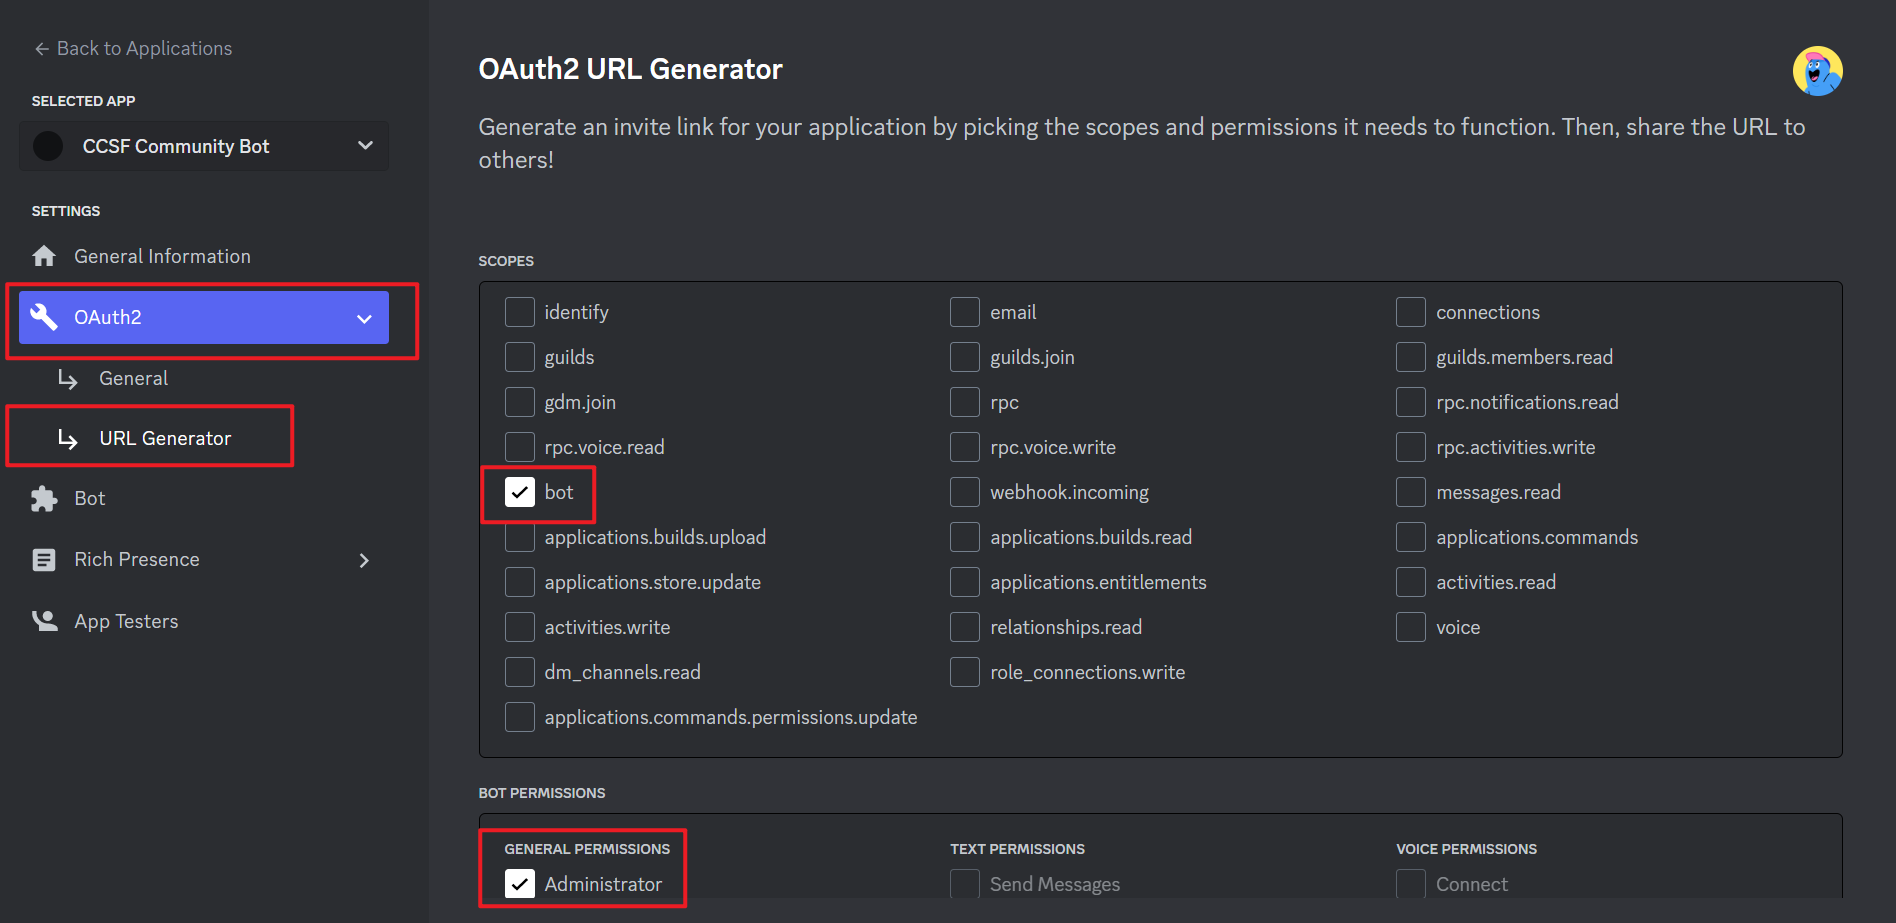Enable the activities.write scope checkbox
1896x923 pixels.
520,627
